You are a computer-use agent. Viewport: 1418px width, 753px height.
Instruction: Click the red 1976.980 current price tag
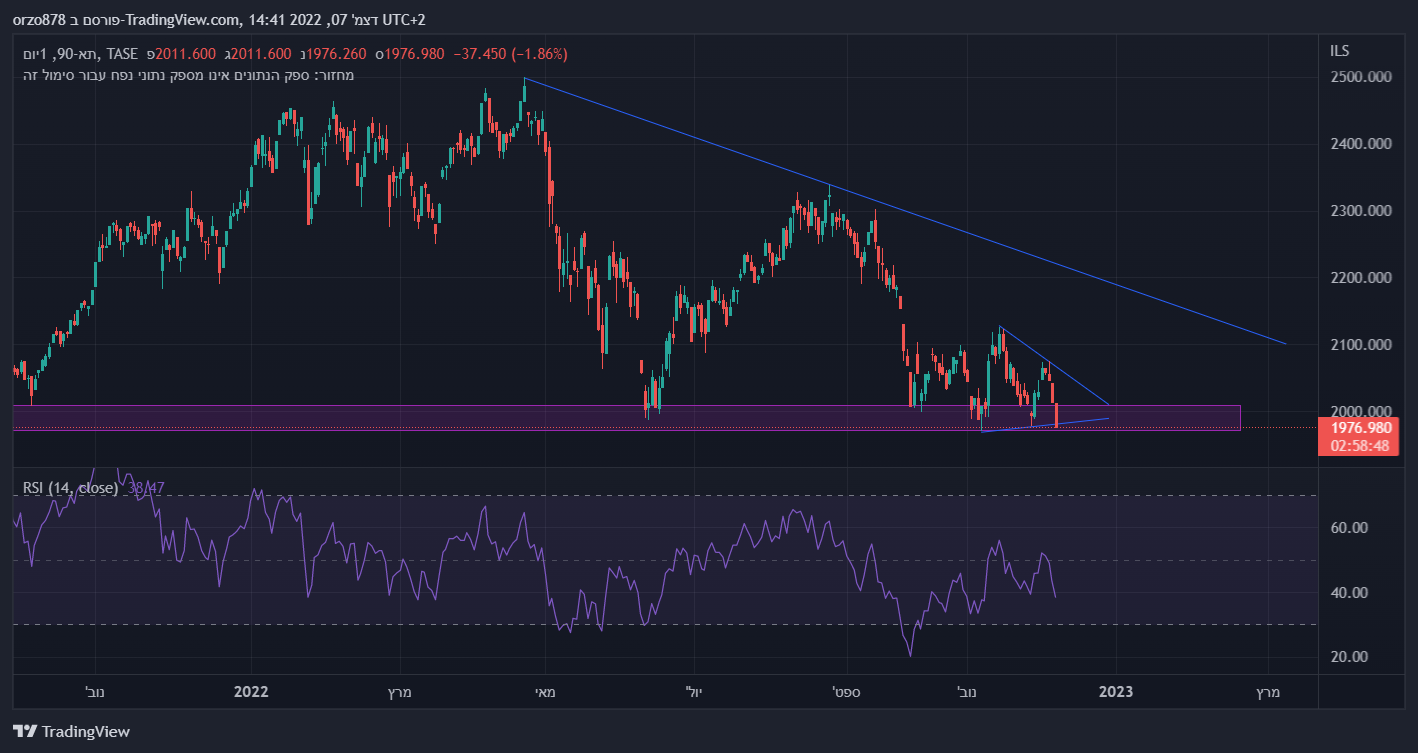click(x=1359, y=428)
